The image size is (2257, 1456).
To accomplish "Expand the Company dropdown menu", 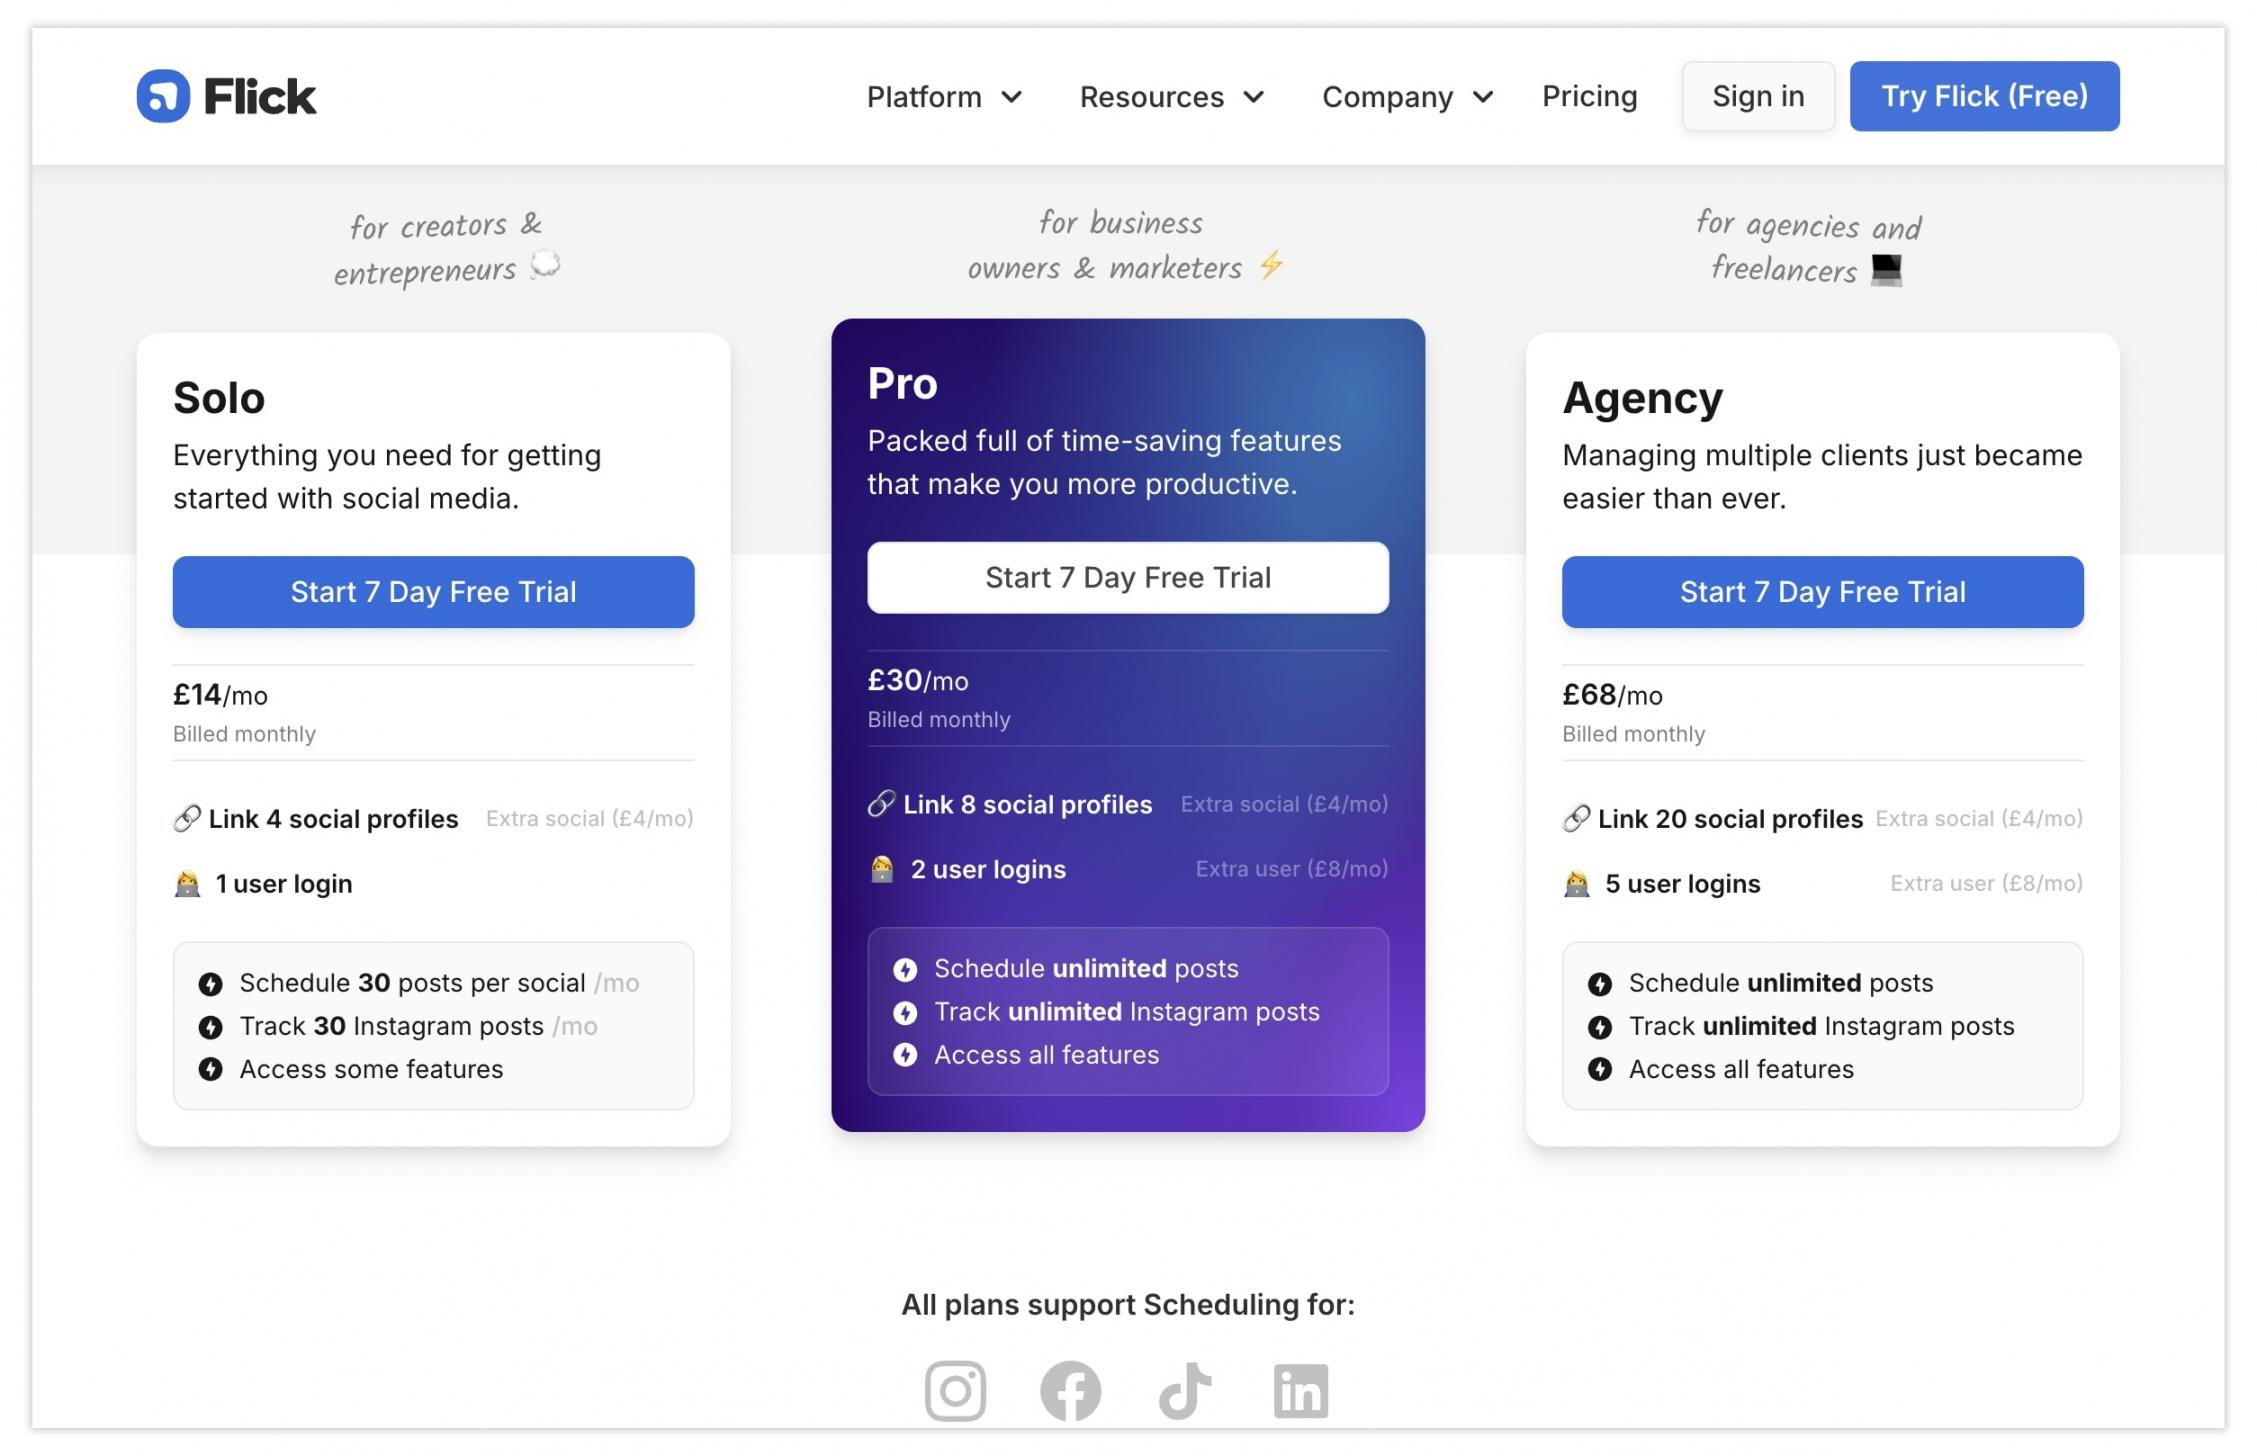I will click(x=1408, y=97).
